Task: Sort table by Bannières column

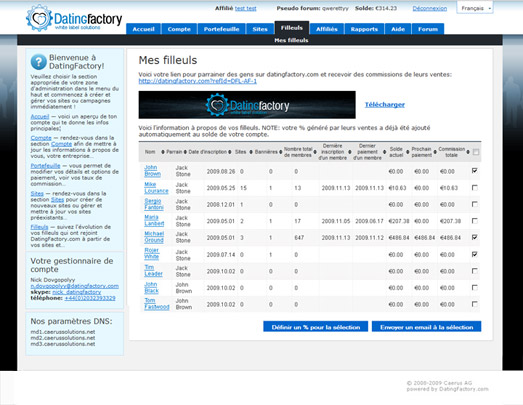Action: [x=281, y=152]
